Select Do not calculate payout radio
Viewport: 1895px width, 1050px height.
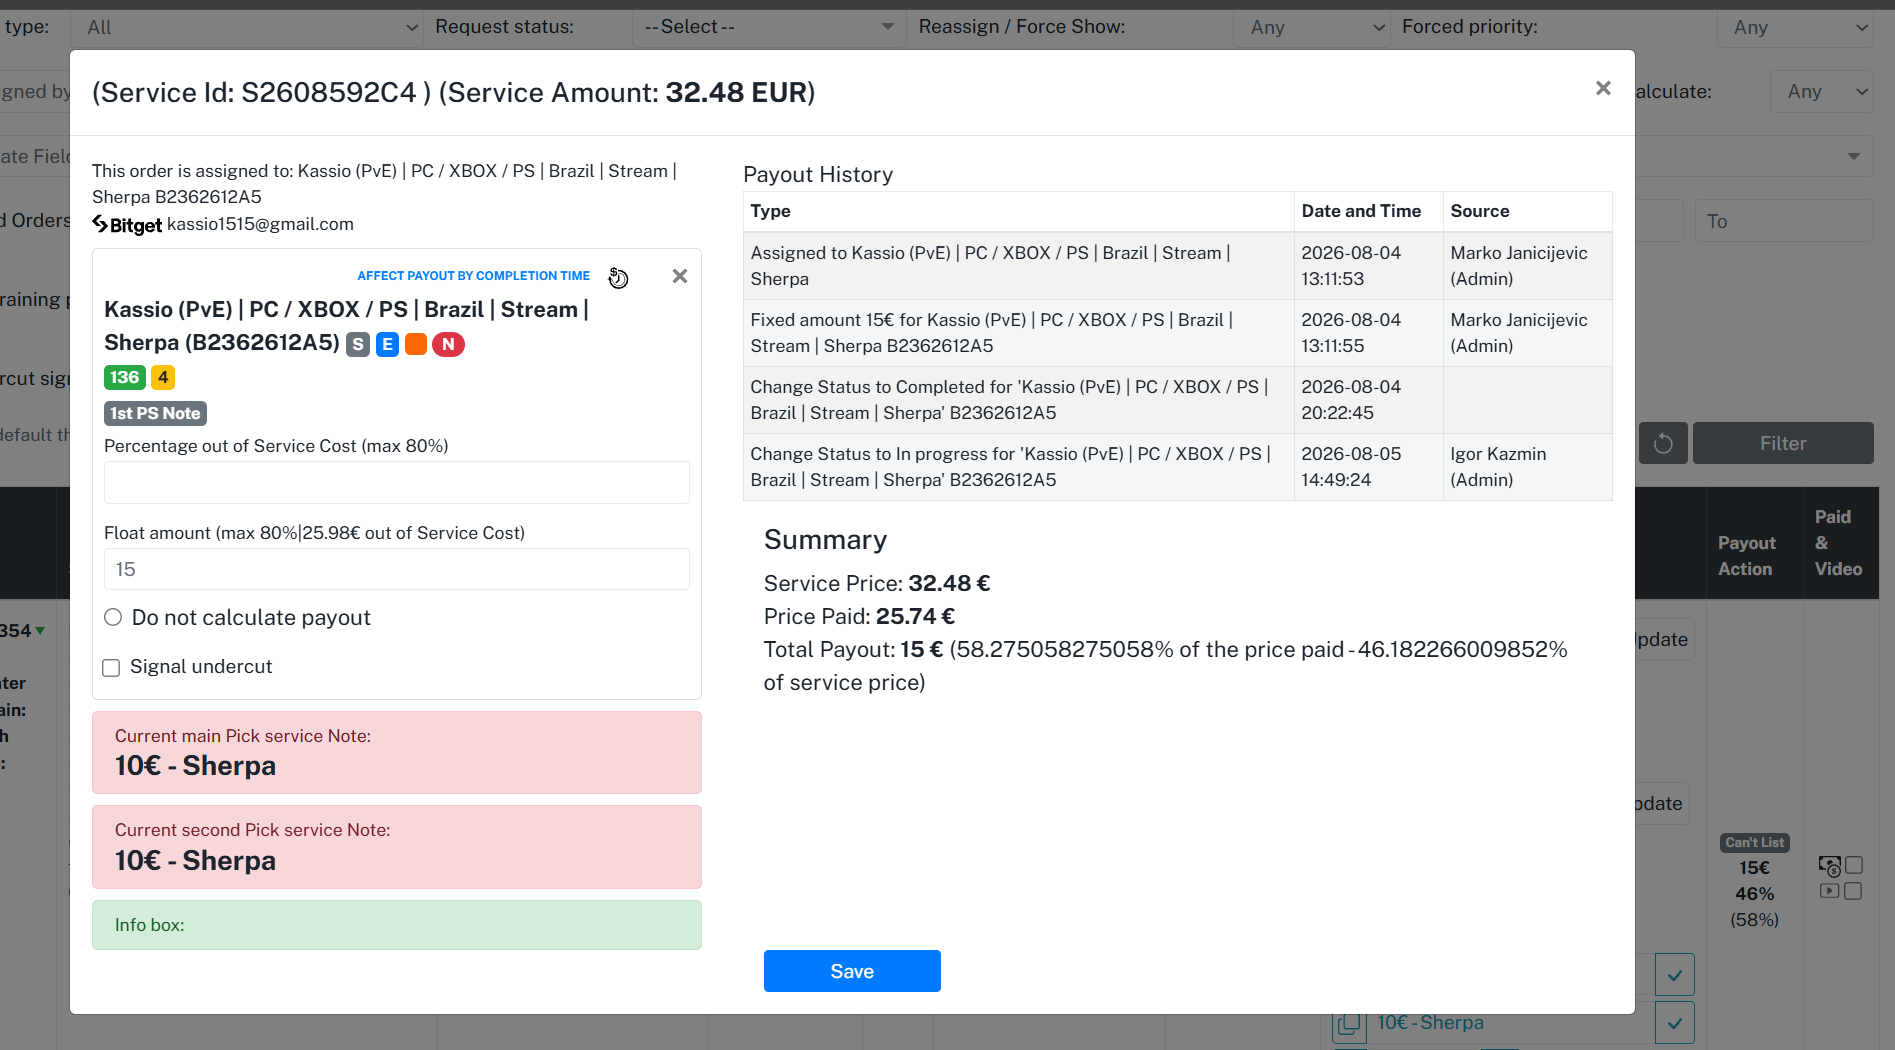click(113, 617)
